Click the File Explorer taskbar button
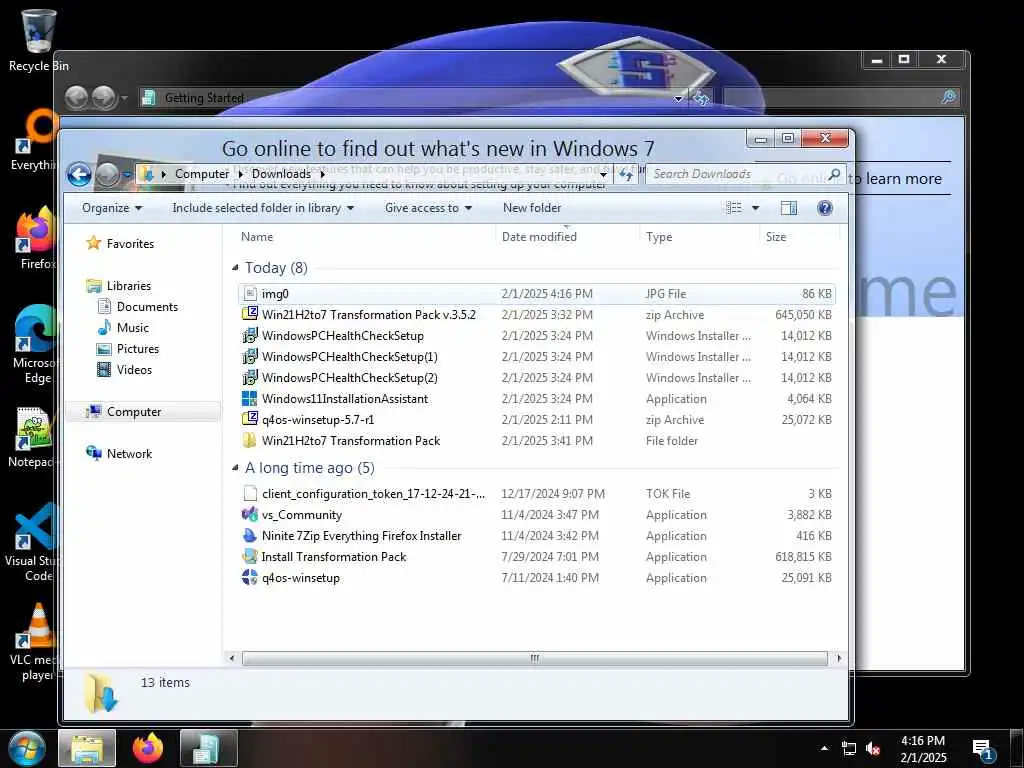 [87, 748]
